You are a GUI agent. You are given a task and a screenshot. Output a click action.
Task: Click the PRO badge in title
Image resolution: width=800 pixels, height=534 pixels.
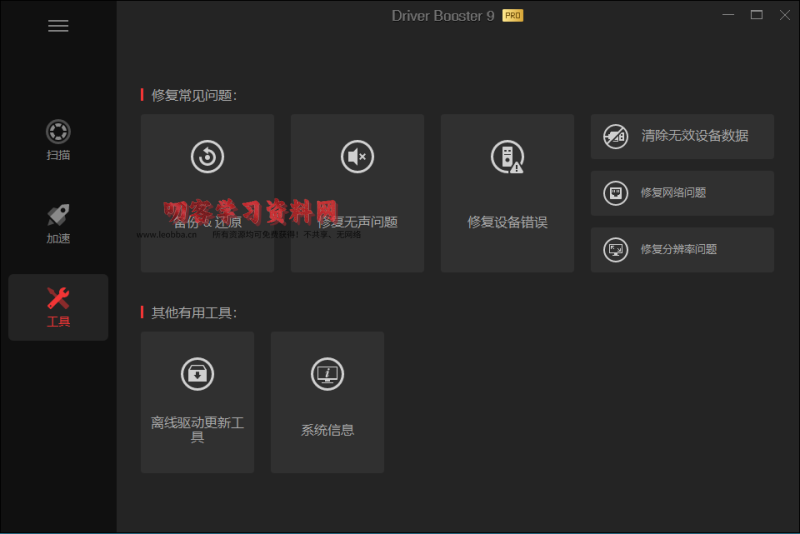[513, 16]
